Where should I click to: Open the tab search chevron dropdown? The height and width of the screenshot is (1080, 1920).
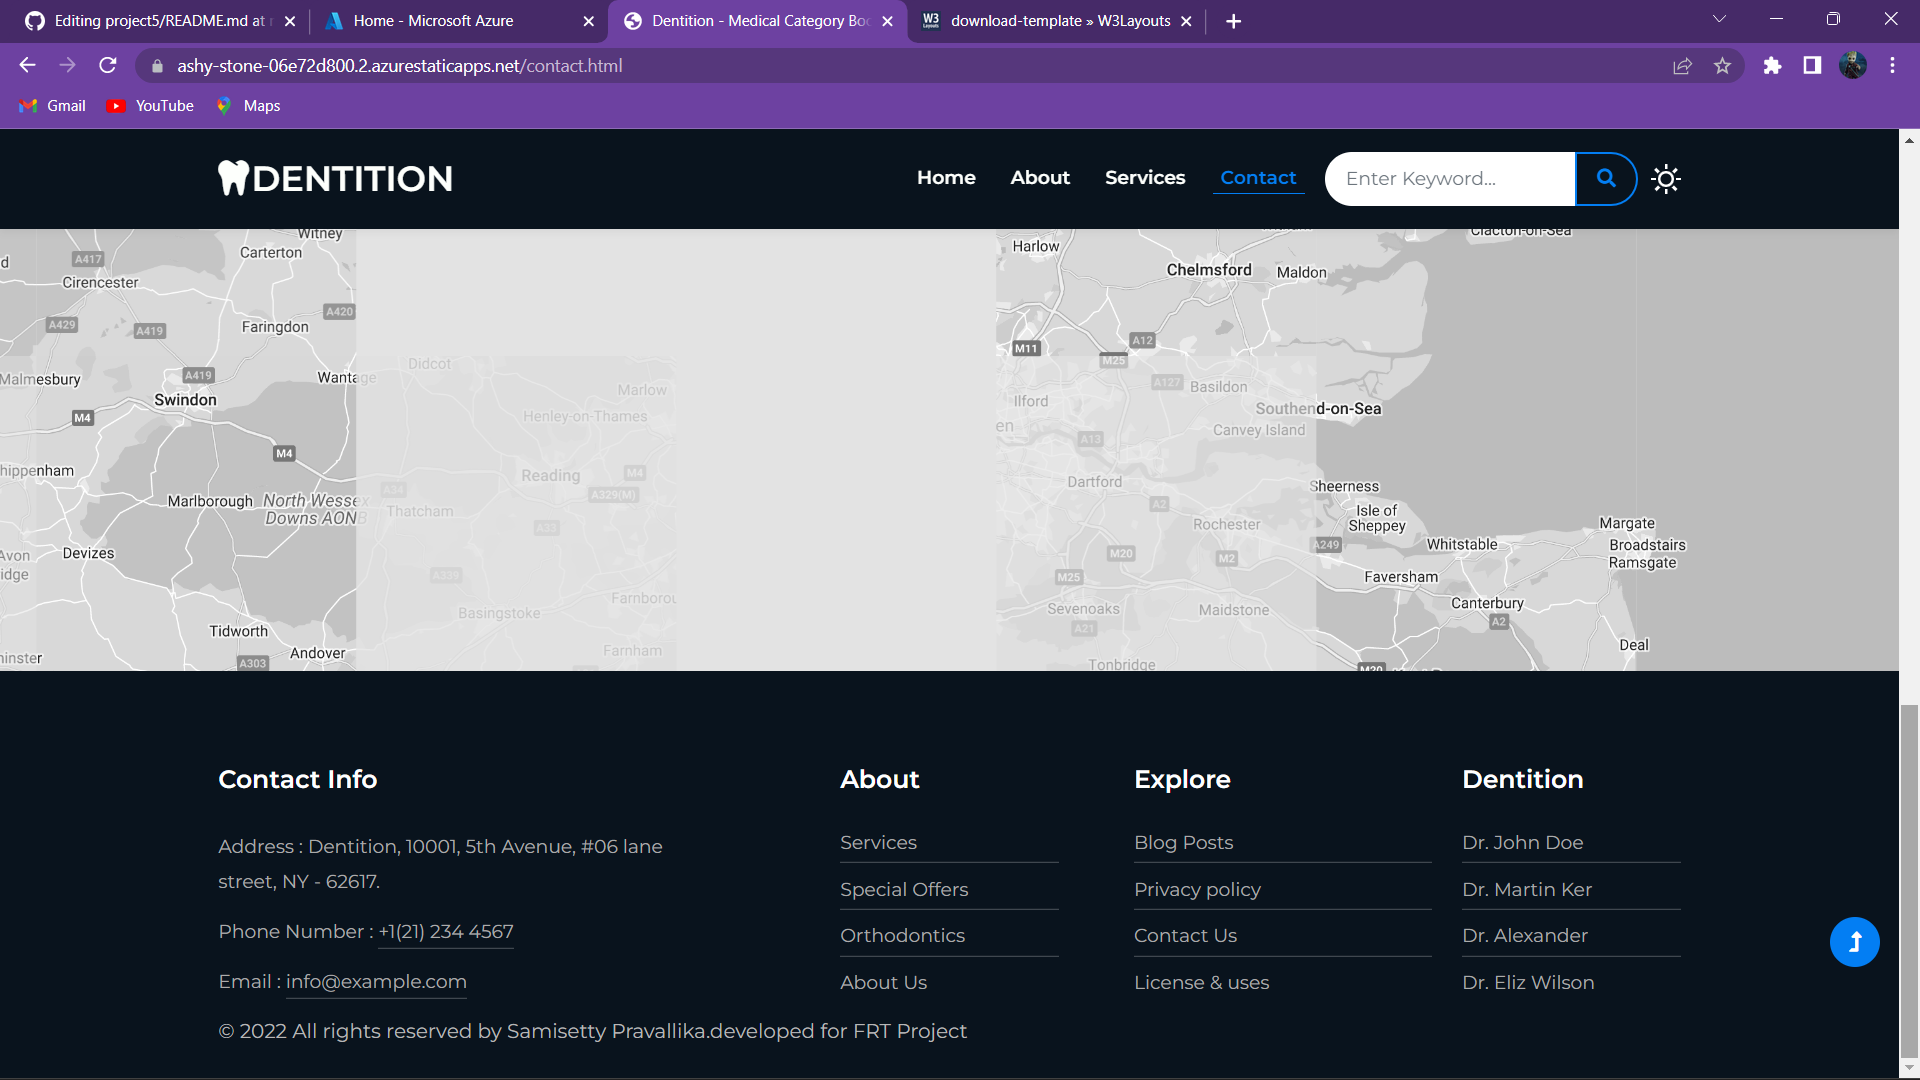[x=1719, y=19]
